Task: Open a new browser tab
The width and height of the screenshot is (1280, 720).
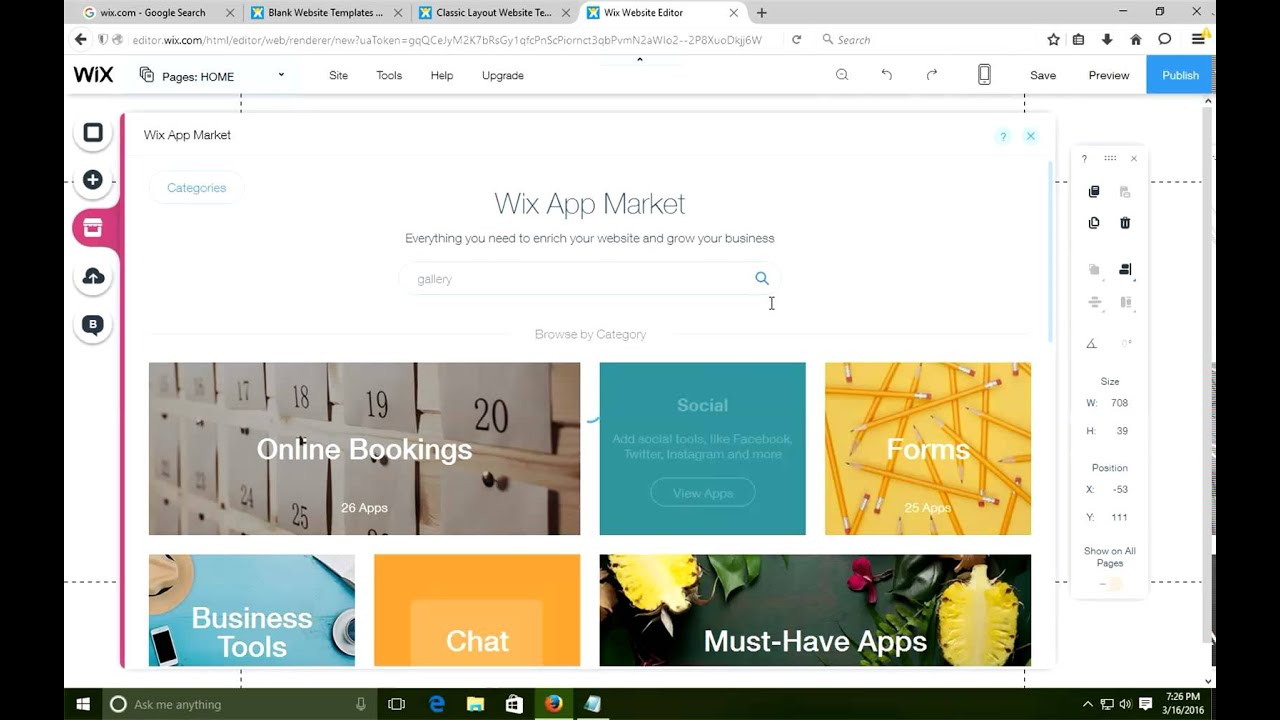Action: 762,13
